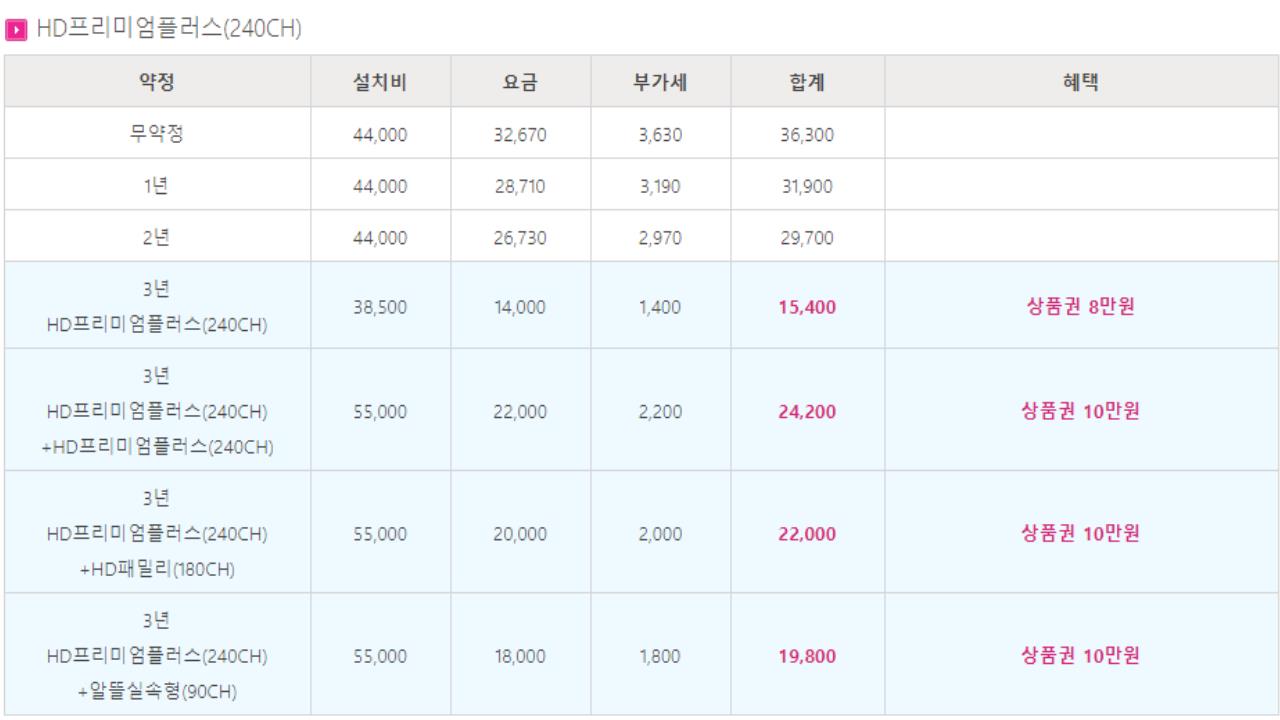The height and width of the screenshot is (720, 1280).
Task: Select the HD프리미엄플러스(240CH) heading above the table
Action: [168, 29]
